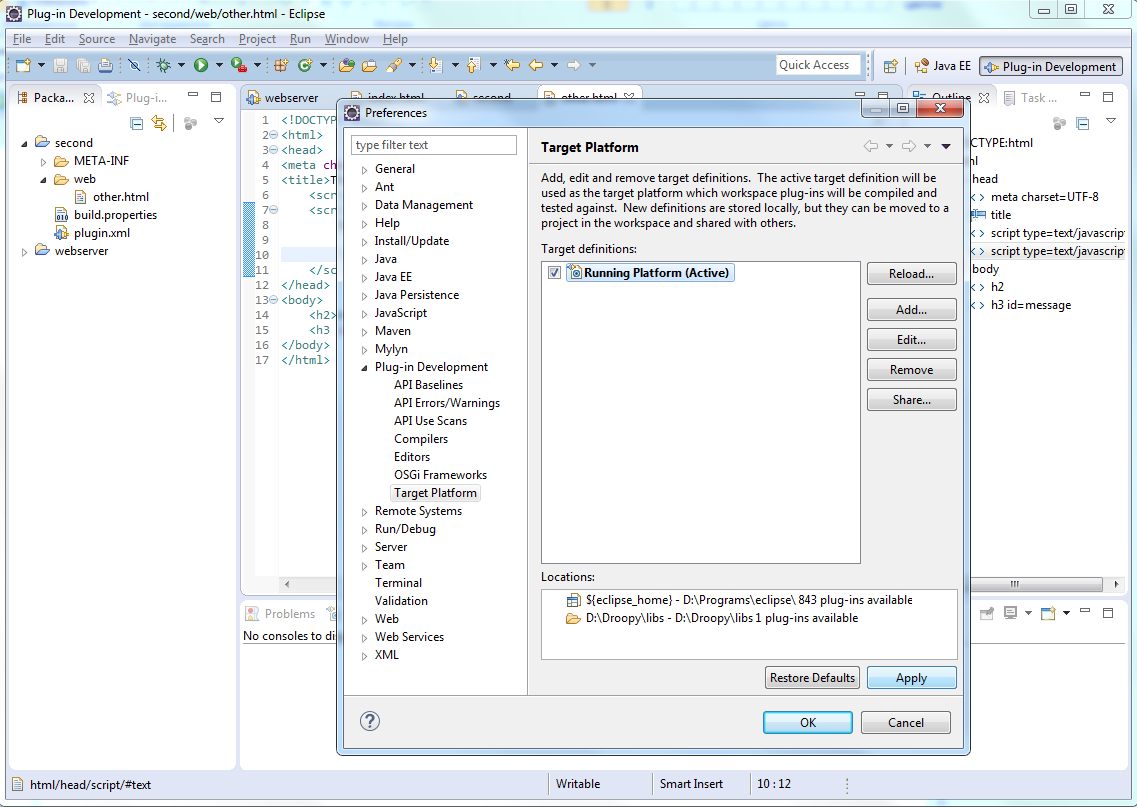Switch to the Java EE perspective

(942, 66)
